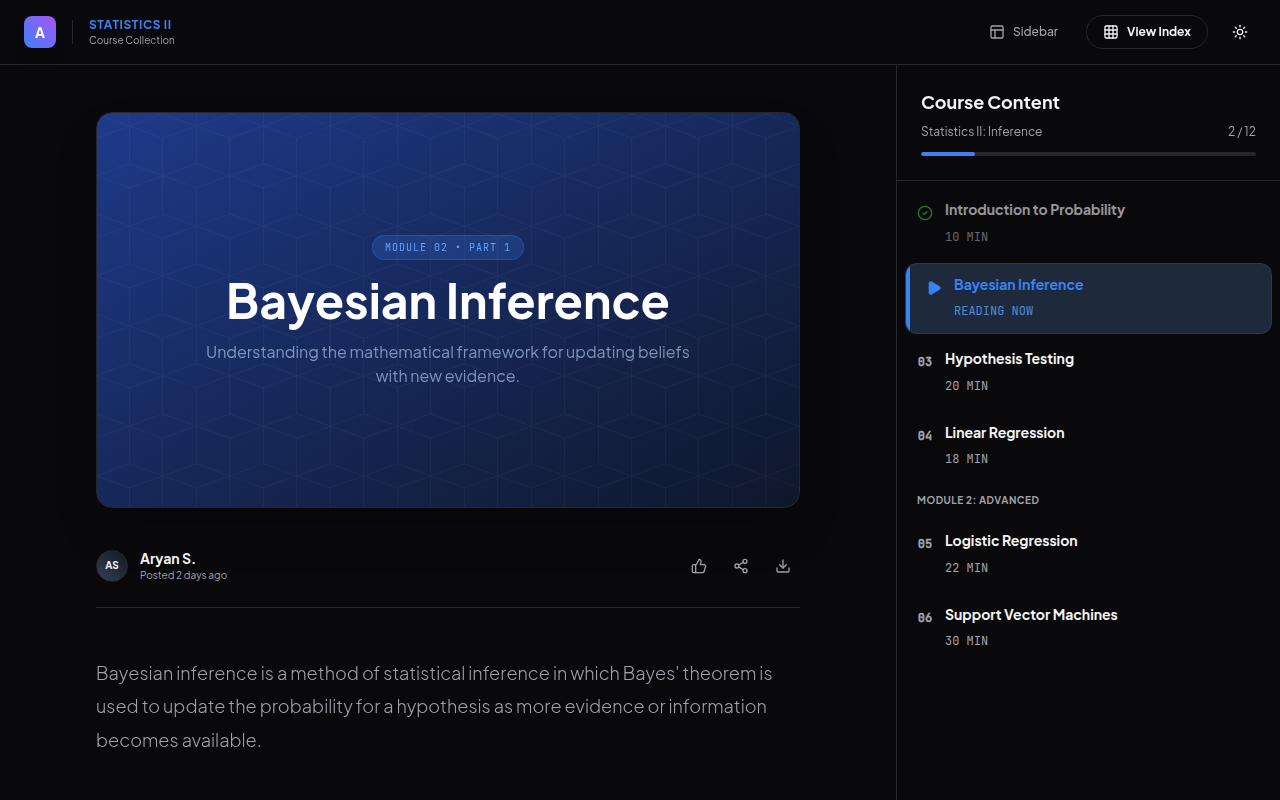The height and width of the screenshot is (800, 1280).
Task: Open the Linear Regression lesson
Action: click(x=1004, y=433)
